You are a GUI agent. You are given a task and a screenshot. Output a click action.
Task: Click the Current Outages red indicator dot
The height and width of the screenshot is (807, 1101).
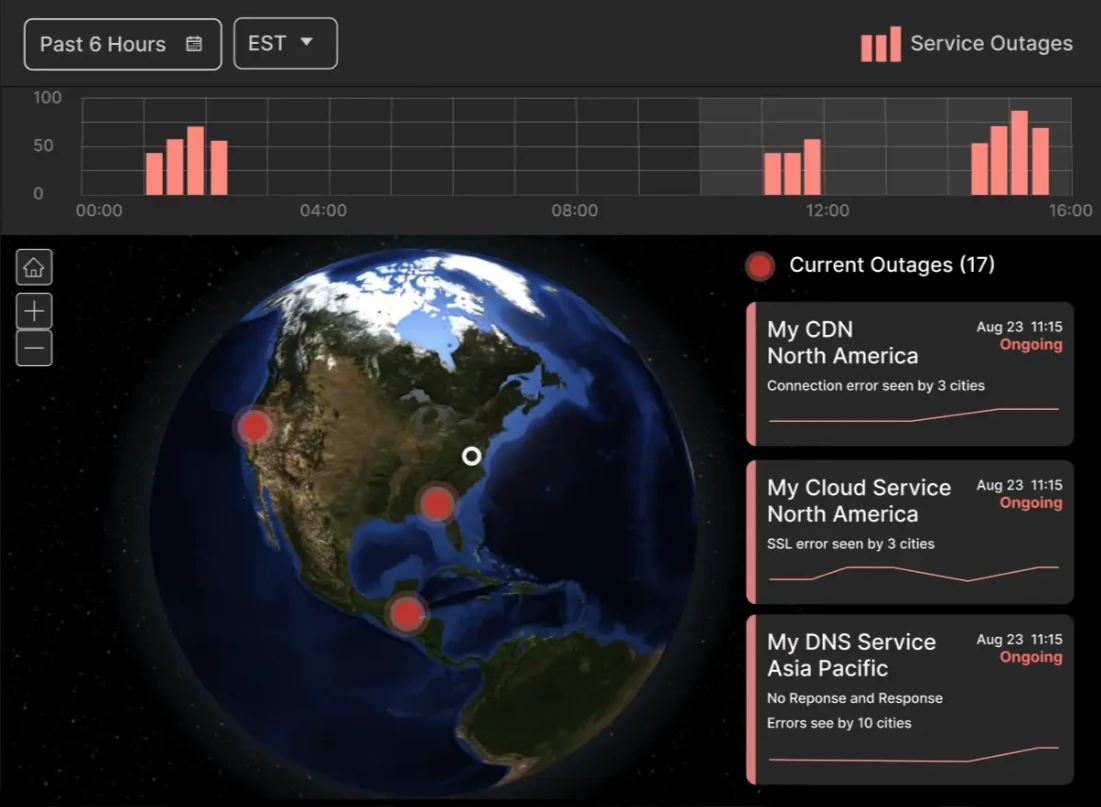click(x=760, y=265)
